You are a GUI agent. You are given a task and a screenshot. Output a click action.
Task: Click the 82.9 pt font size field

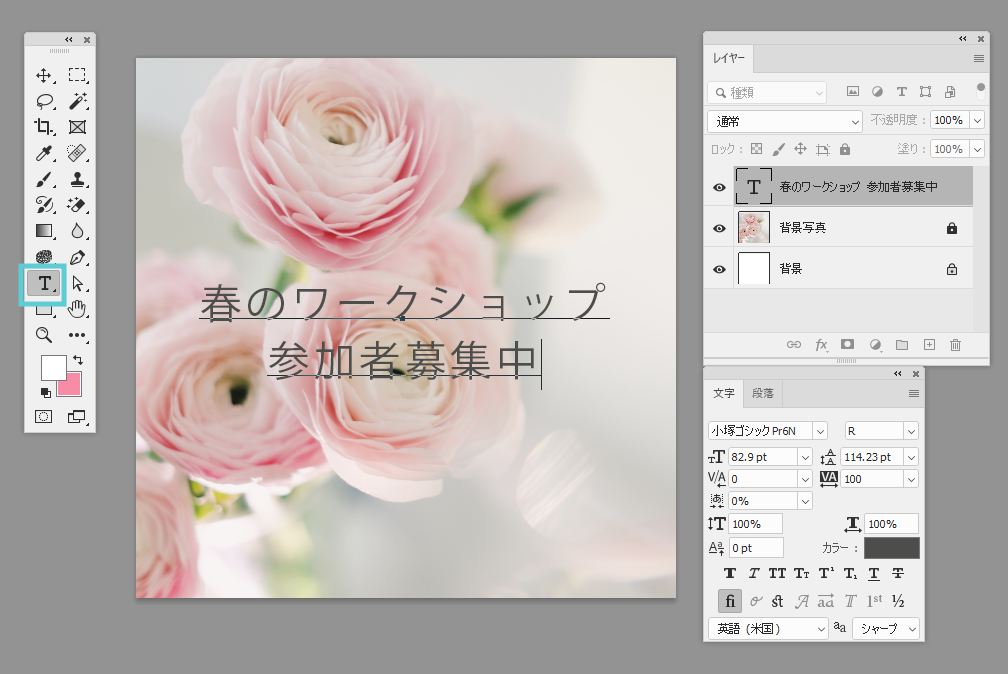762,457
